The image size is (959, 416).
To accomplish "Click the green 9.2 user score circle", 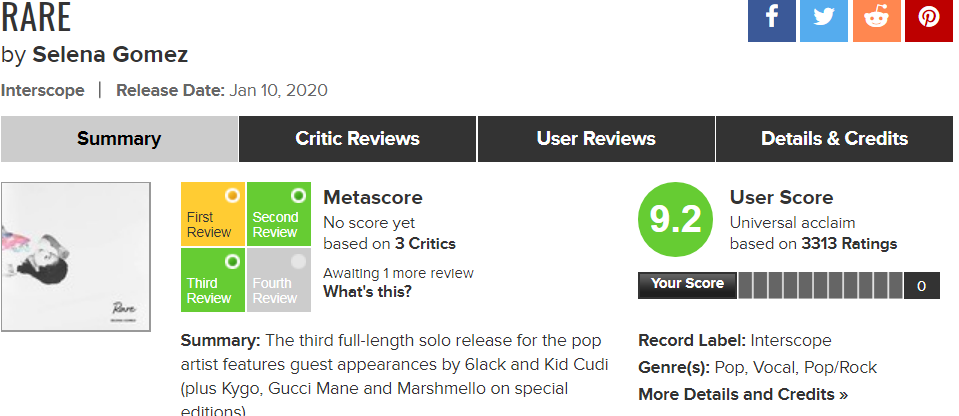I will coord(676,220).
